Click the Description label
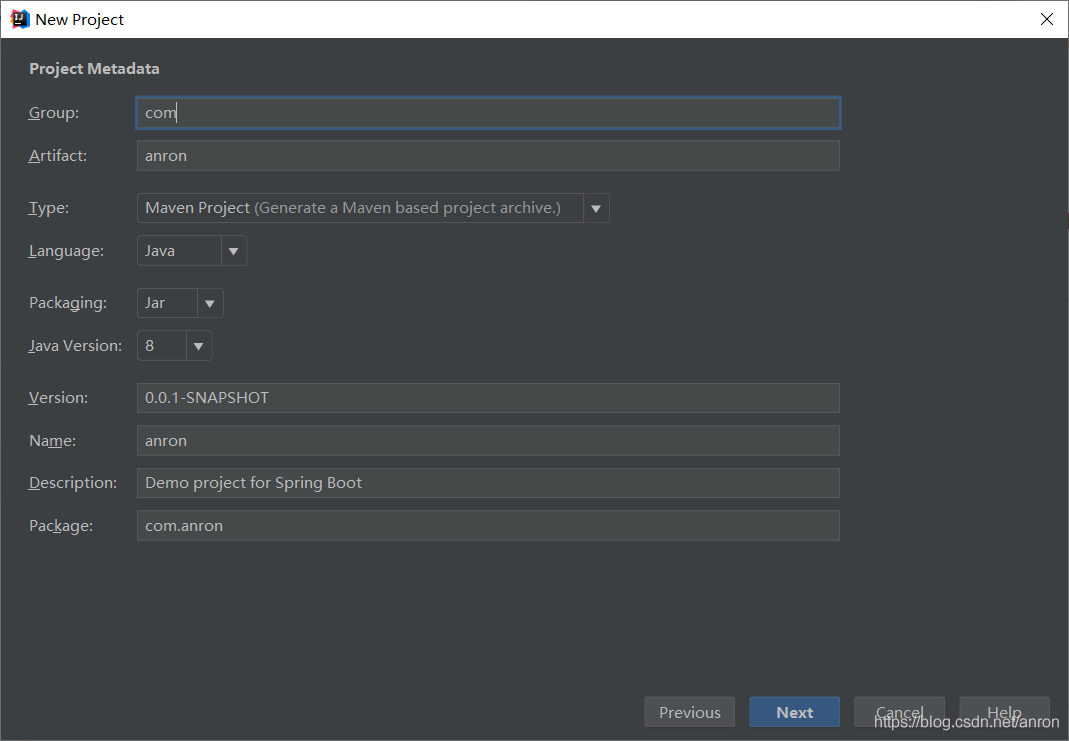1069x741 pixels. pyautogui.click(x=73, y=483)
